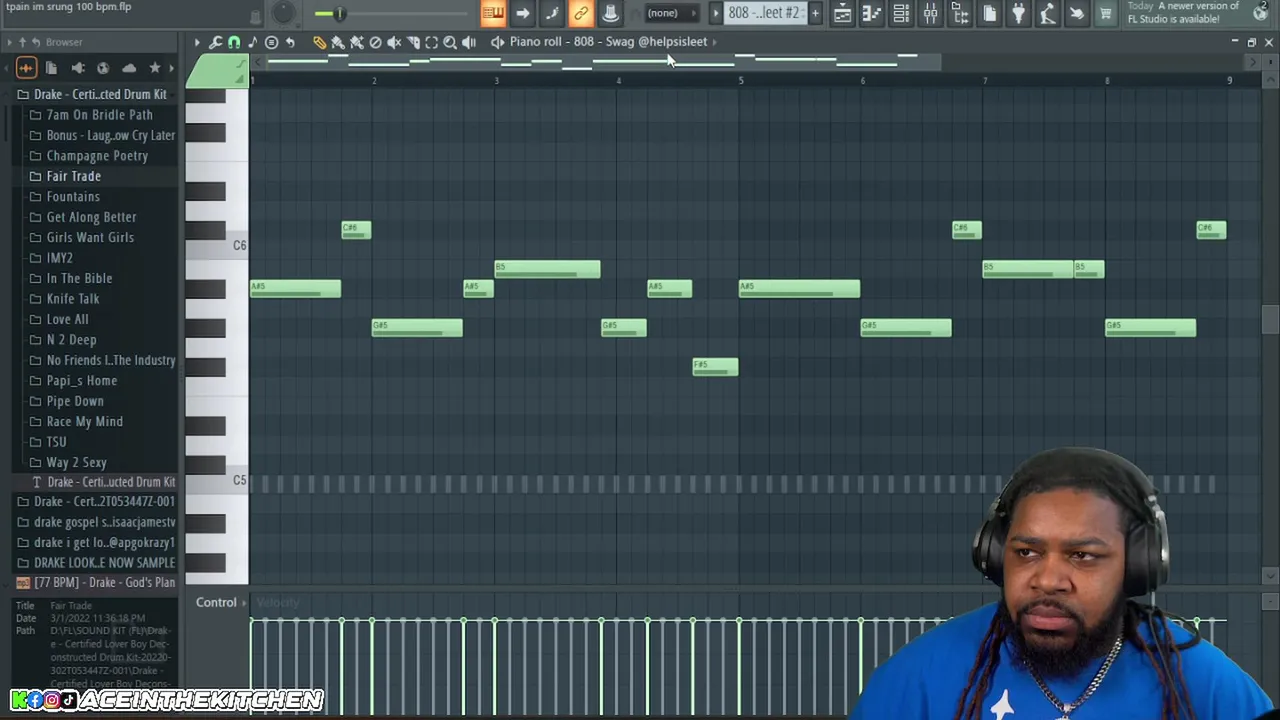The height and width of the screenshot is (720, 1280).
Task: Open the Champagne Poetry folder
Action: pyautogui.click(x=97, y=156)
